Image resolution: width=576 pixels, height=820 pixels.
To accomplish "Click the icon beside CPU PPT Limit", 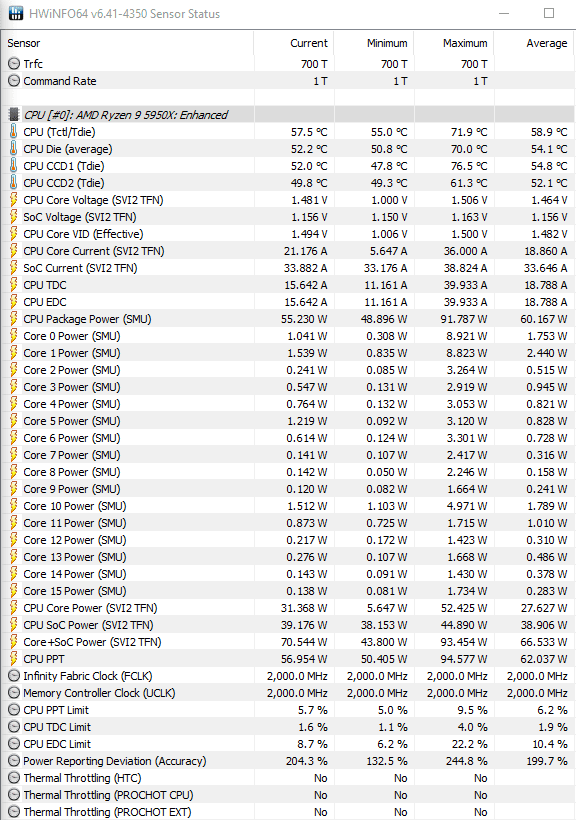I will [x=14, y=710].
